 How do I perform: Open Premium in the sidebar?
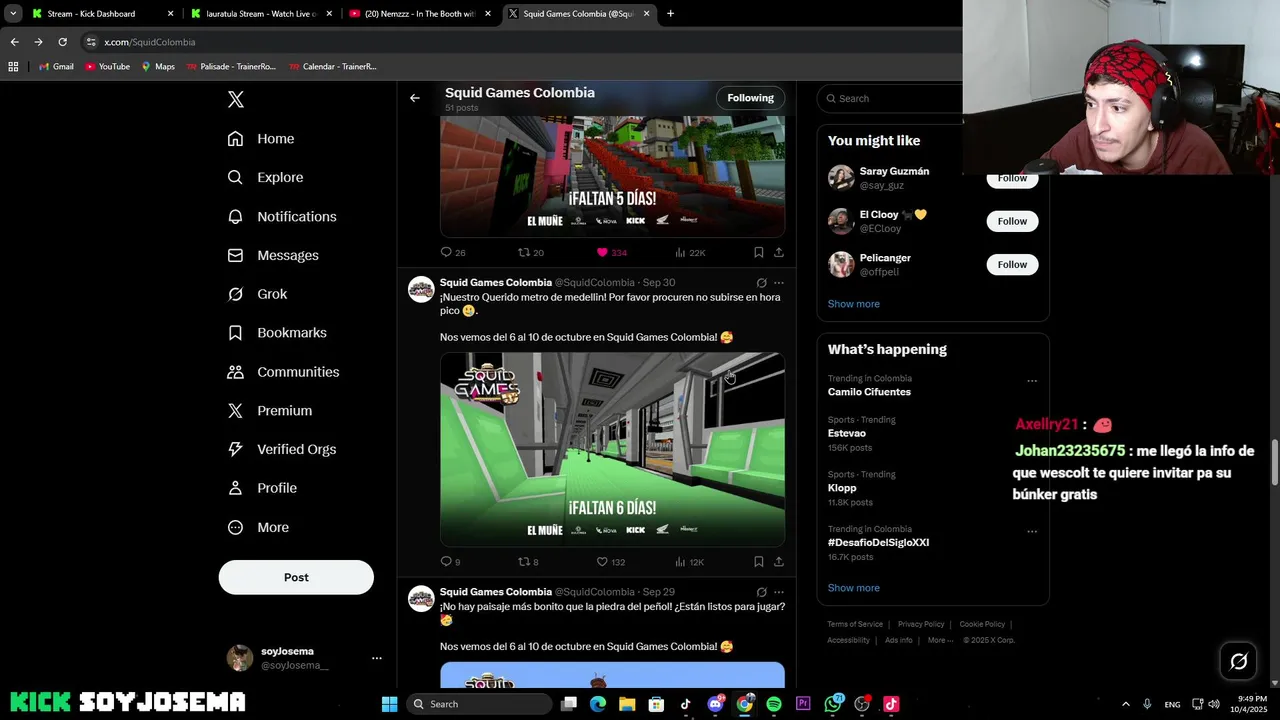(x=270, y=411)
